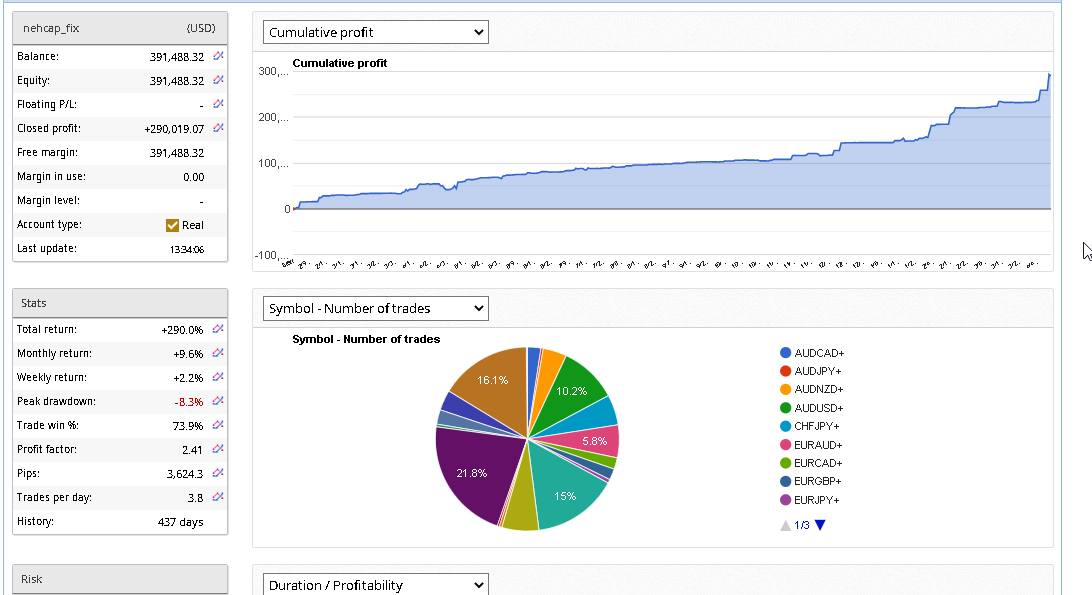The width and height of the screenshot is (1092, 595).
Task: Toggle CHFJPY+ series in legend
Action: [817, 426]
